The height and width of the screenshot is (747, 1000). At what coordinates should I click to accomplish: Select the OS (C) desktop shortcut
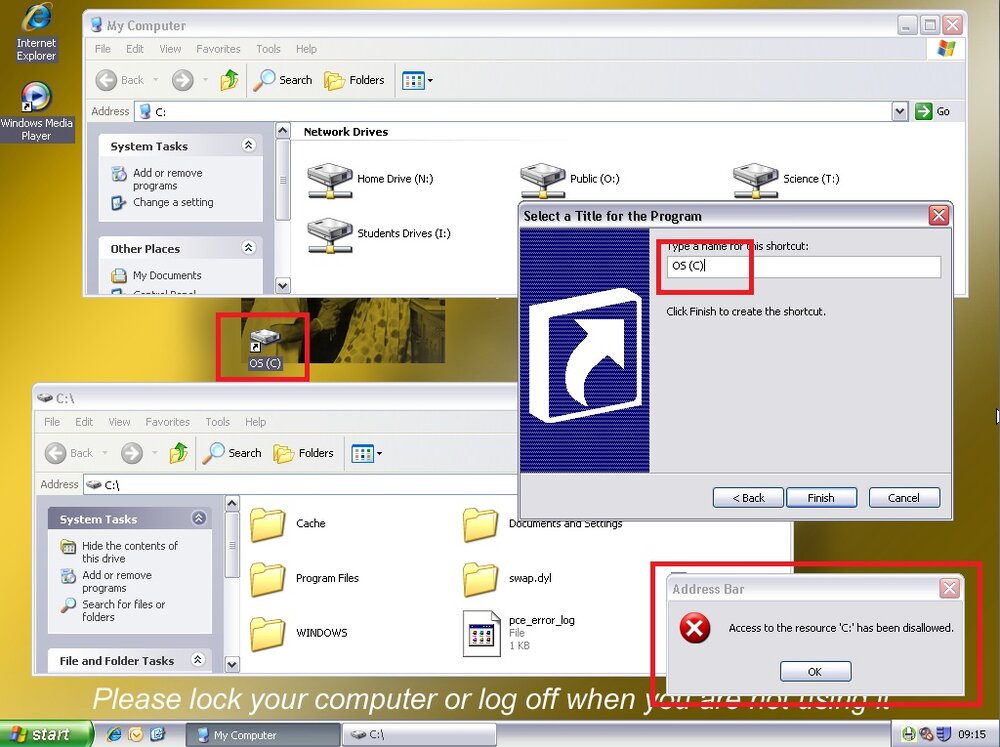pos(265,350)
